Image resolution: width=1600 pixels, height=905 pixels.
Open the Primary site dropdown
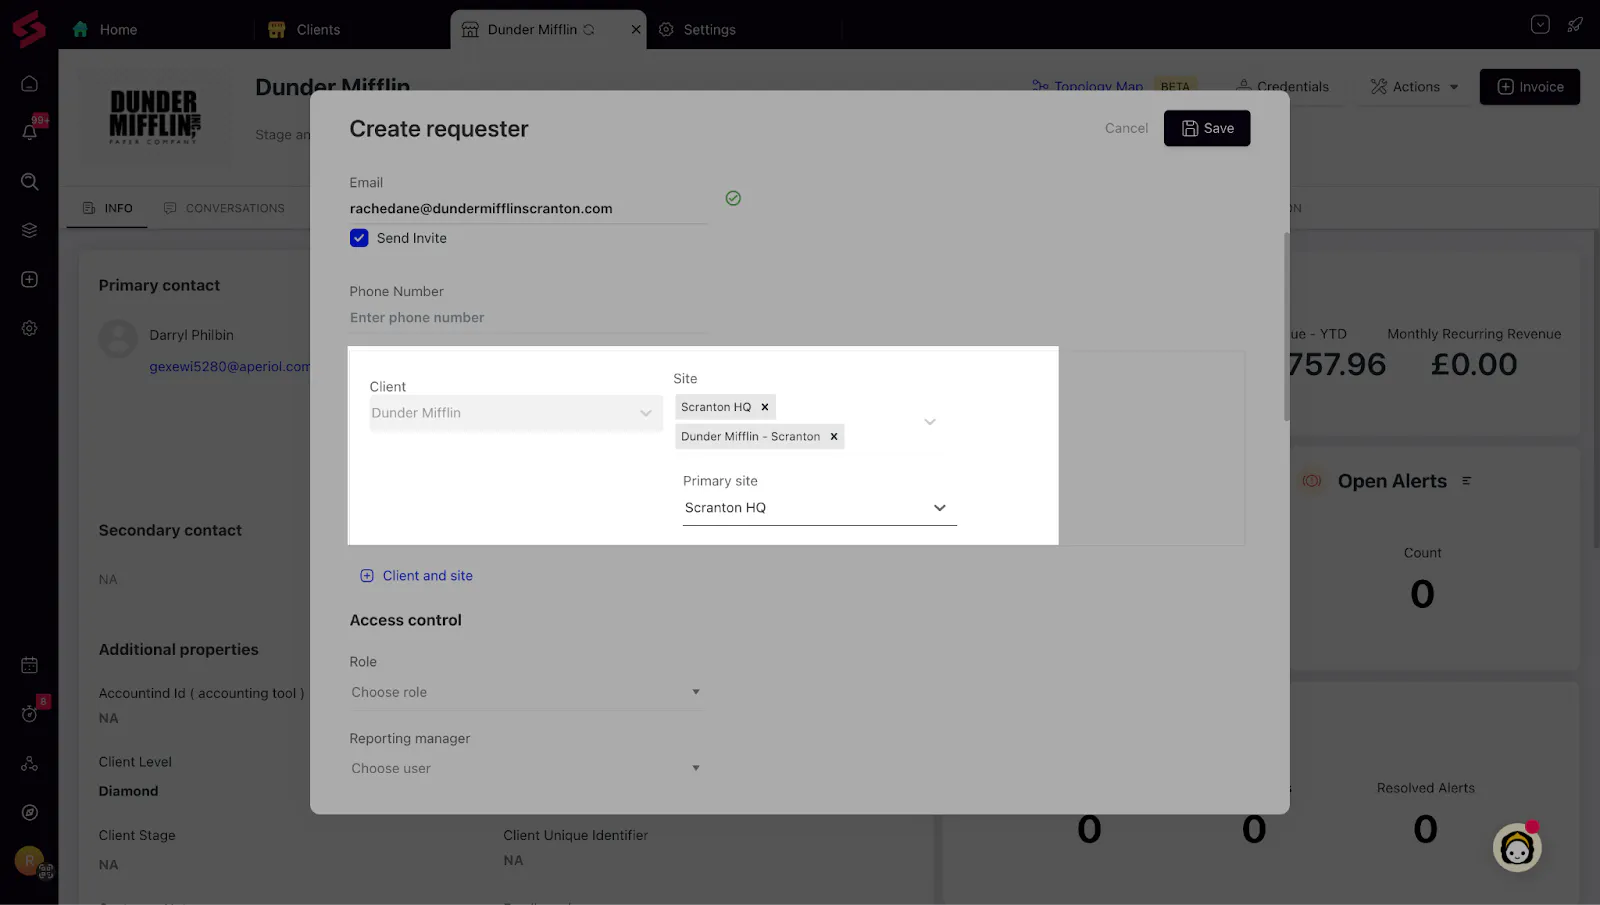coord(820,508)
